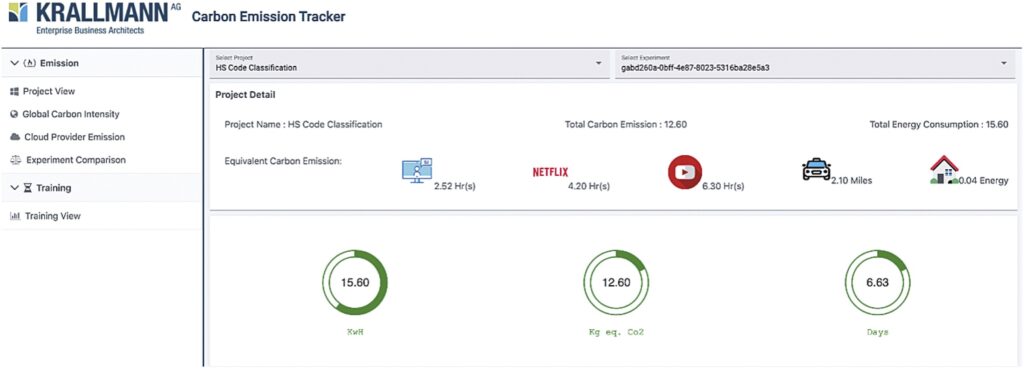Click the Emission section flame icon
This screenshot has width=1024, height=372.
29,63
